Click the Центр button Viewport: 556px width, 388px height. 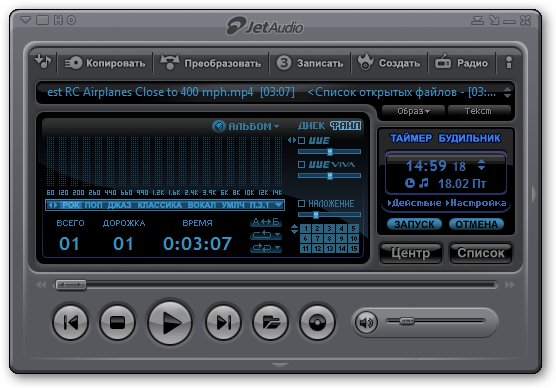coord(411,253)
